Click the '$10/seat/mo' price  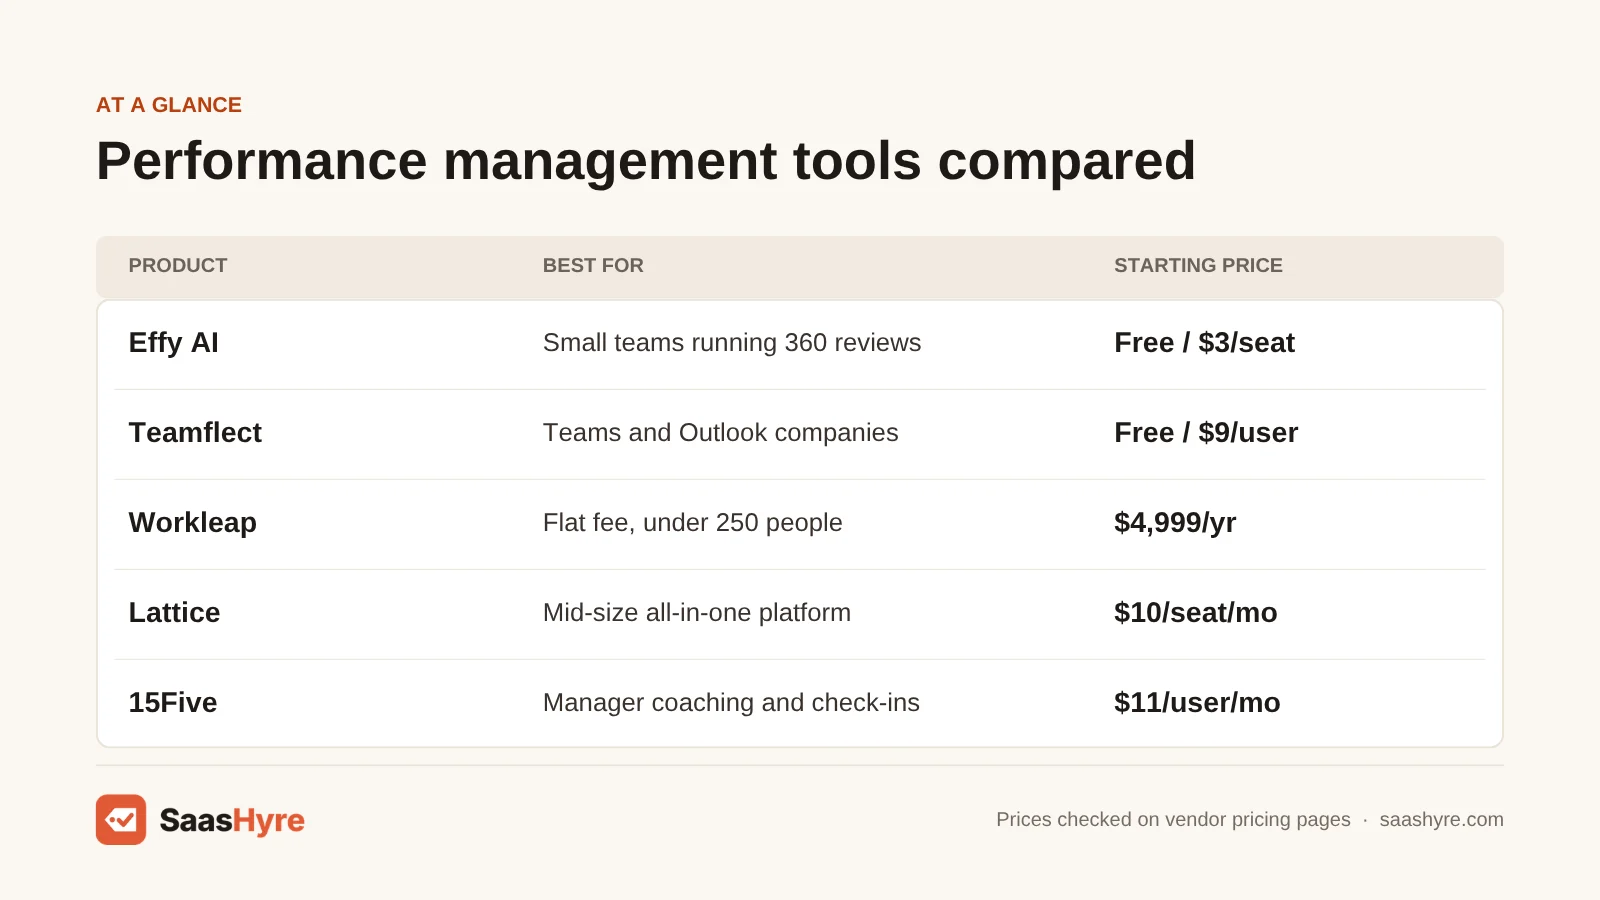coord(1196,613)
